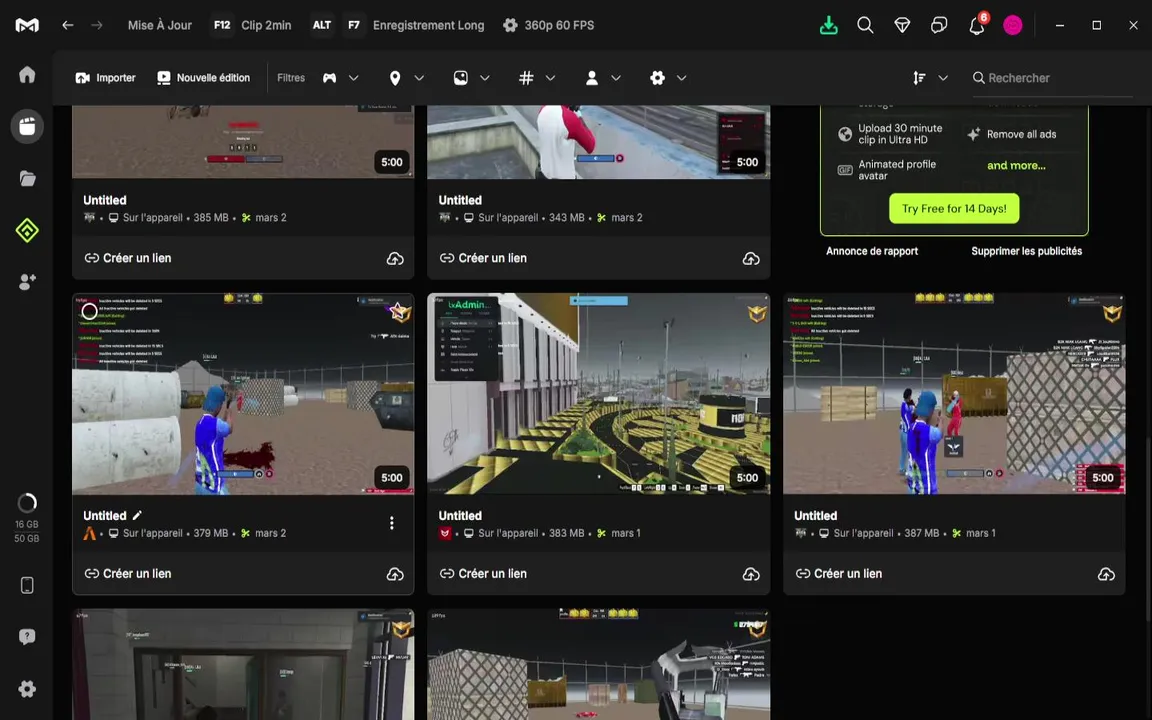The width and height of the screenshot is (1152, 720).
Task: Create link for 343 MB clip
Action: click(483, 258)
